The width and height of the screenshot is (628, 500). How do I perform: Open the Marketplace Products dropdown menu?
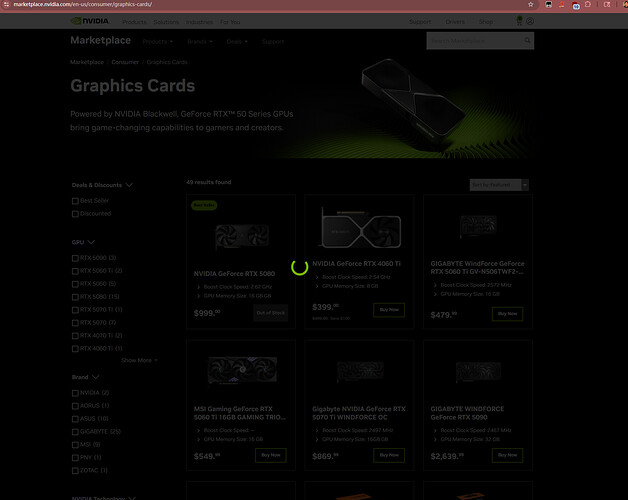(x=157, y=42)
